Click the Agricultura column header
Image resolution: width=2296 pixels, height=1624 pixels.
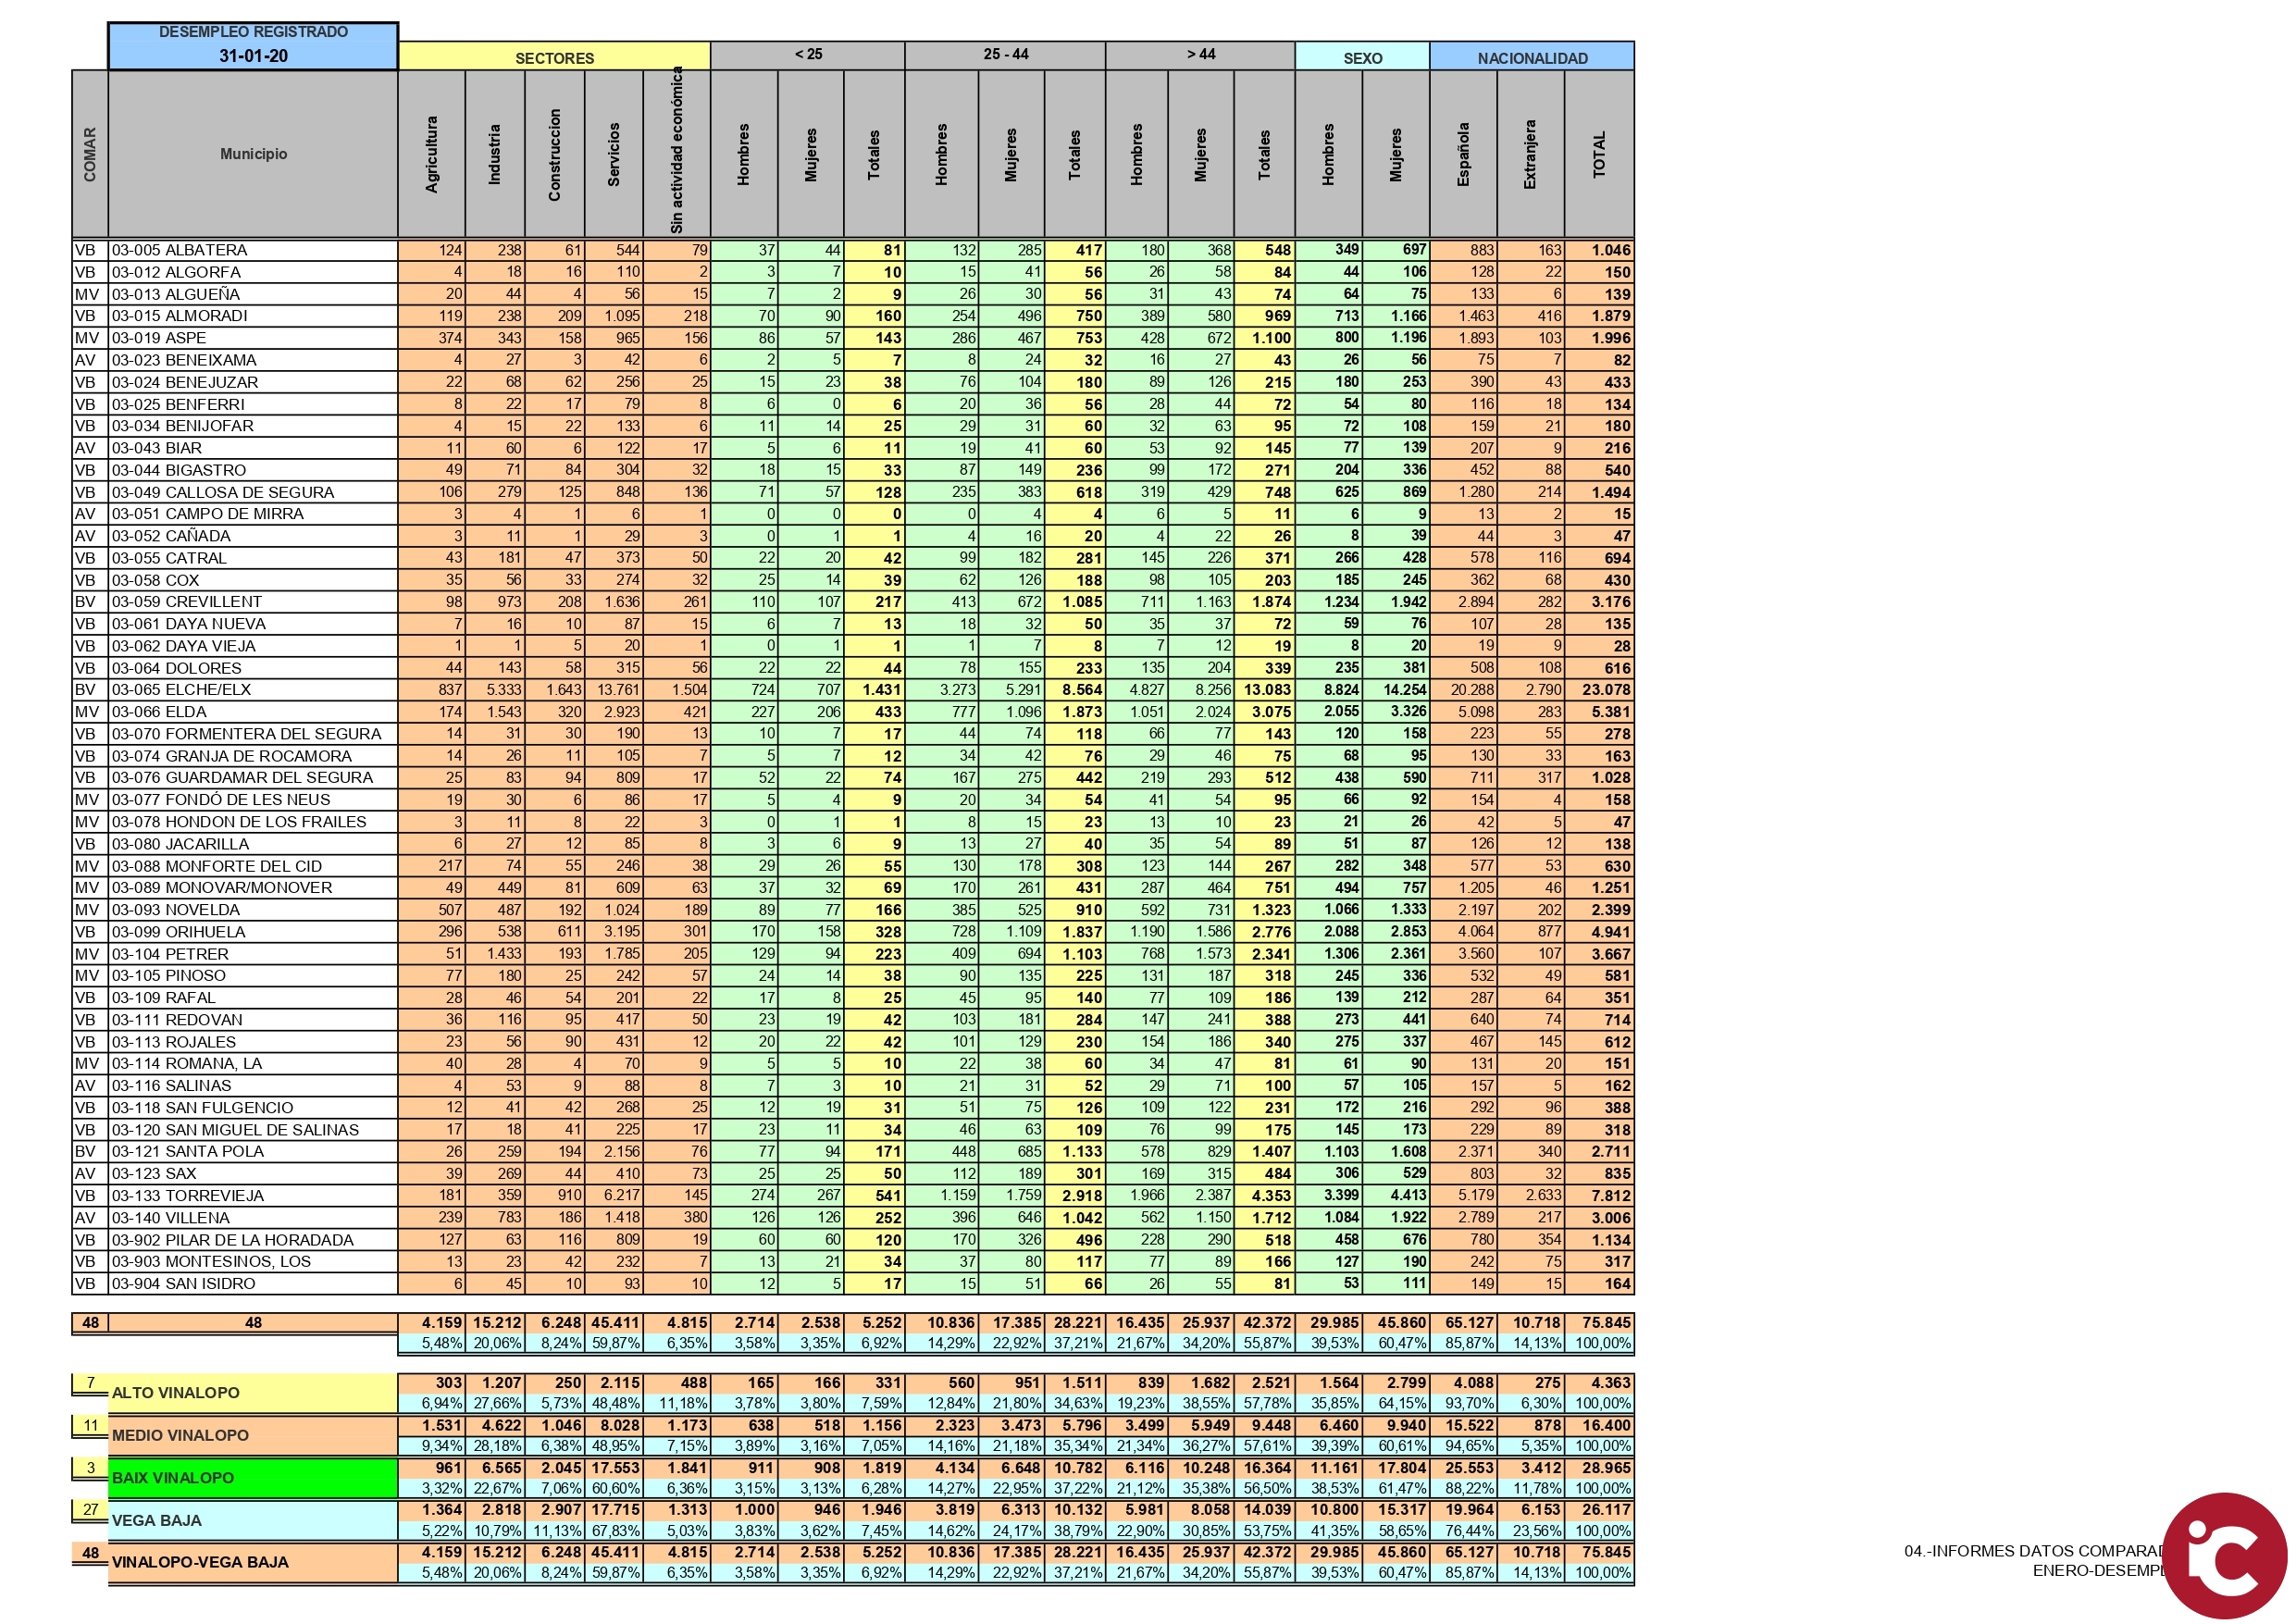pos(431,154)
